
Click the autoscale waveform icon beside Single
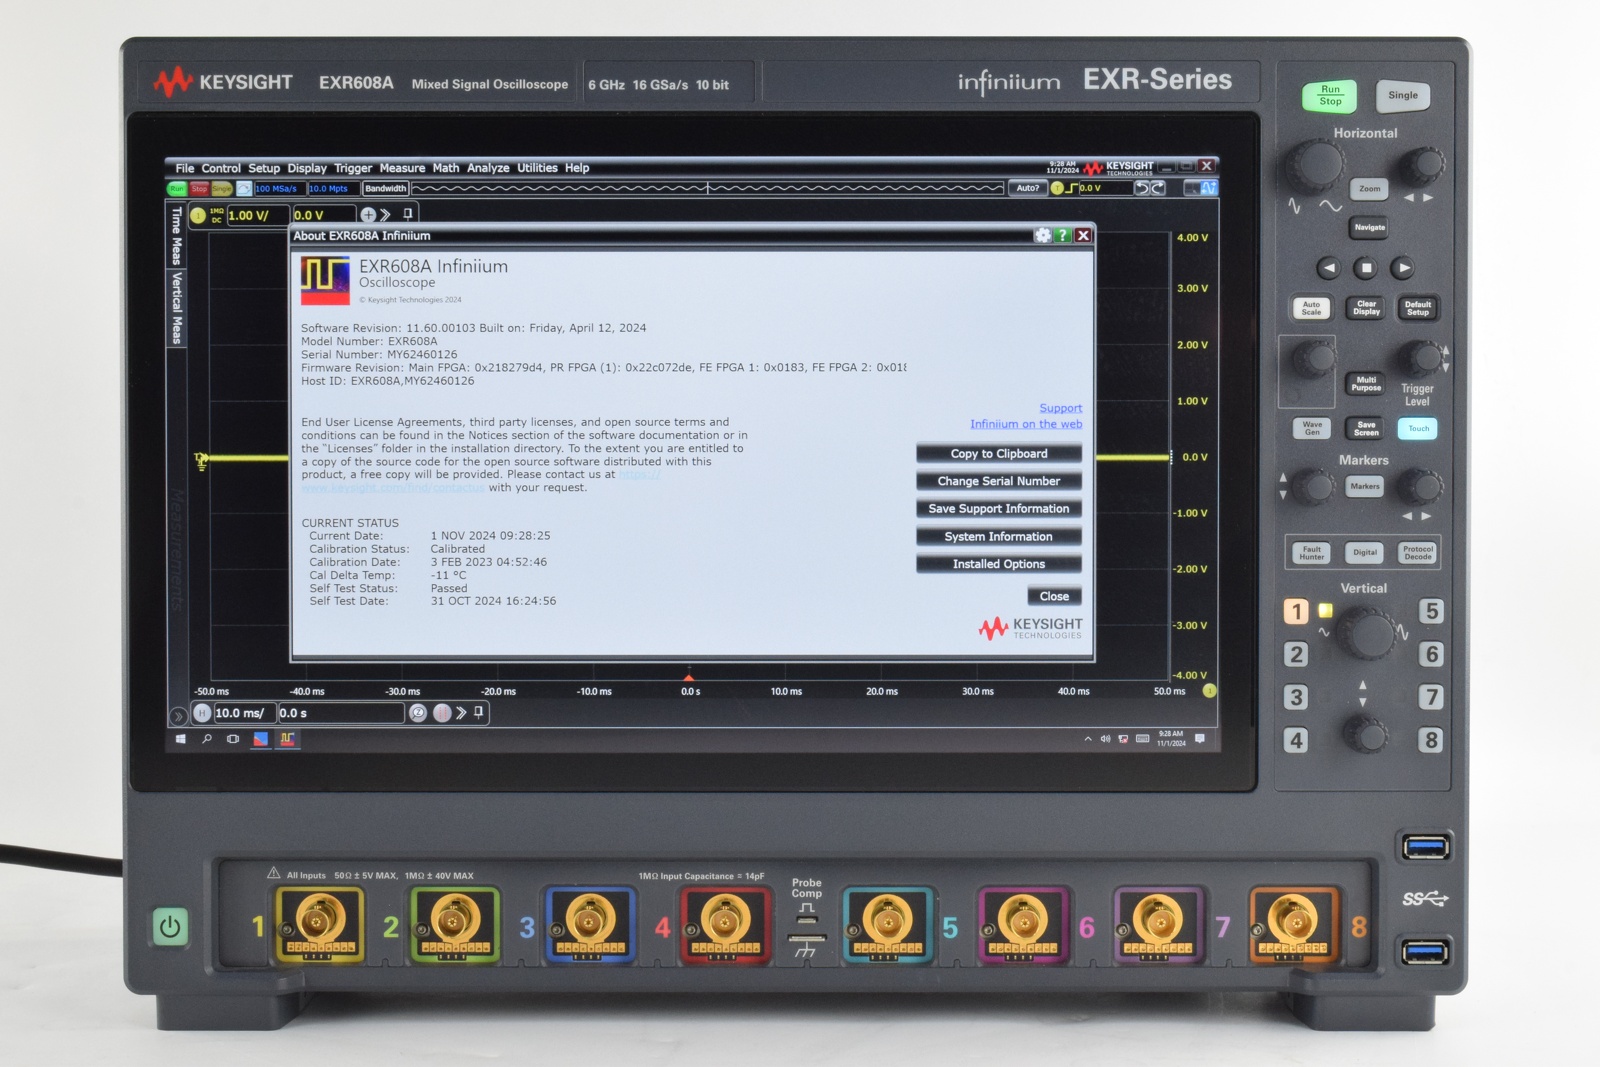tap(243, 188)
